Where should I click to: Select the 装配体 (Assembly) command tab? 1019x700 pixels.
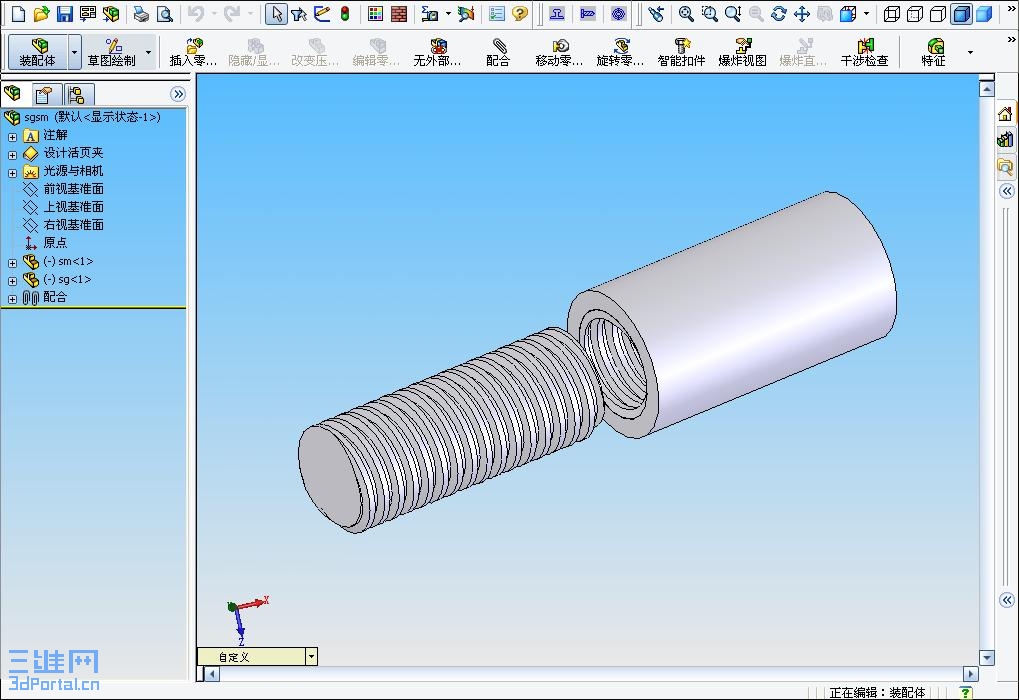click(38, 52)
